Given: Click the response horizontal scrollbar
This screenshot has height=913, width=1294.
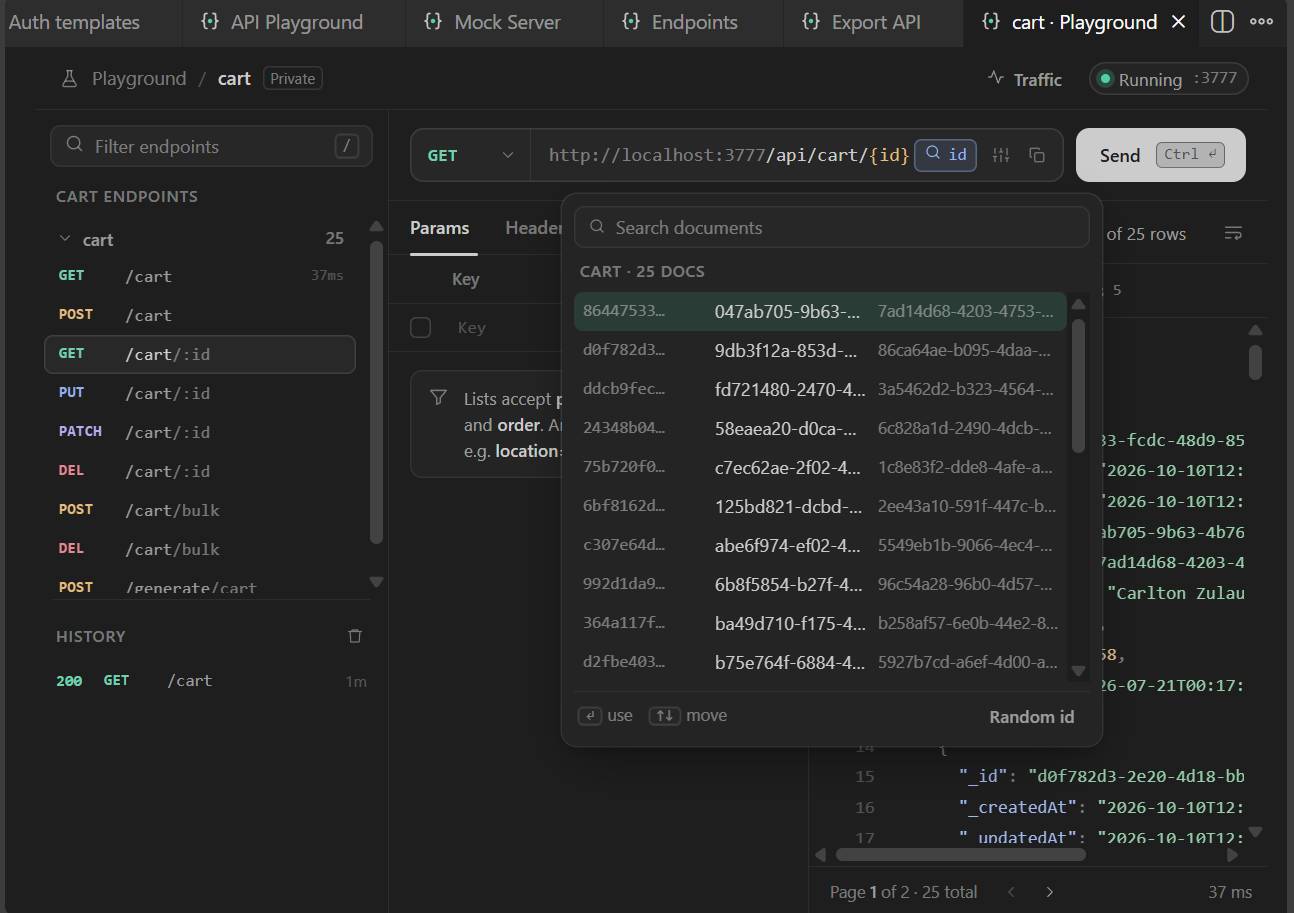Looking at the screenshot, I should point(960,855).
